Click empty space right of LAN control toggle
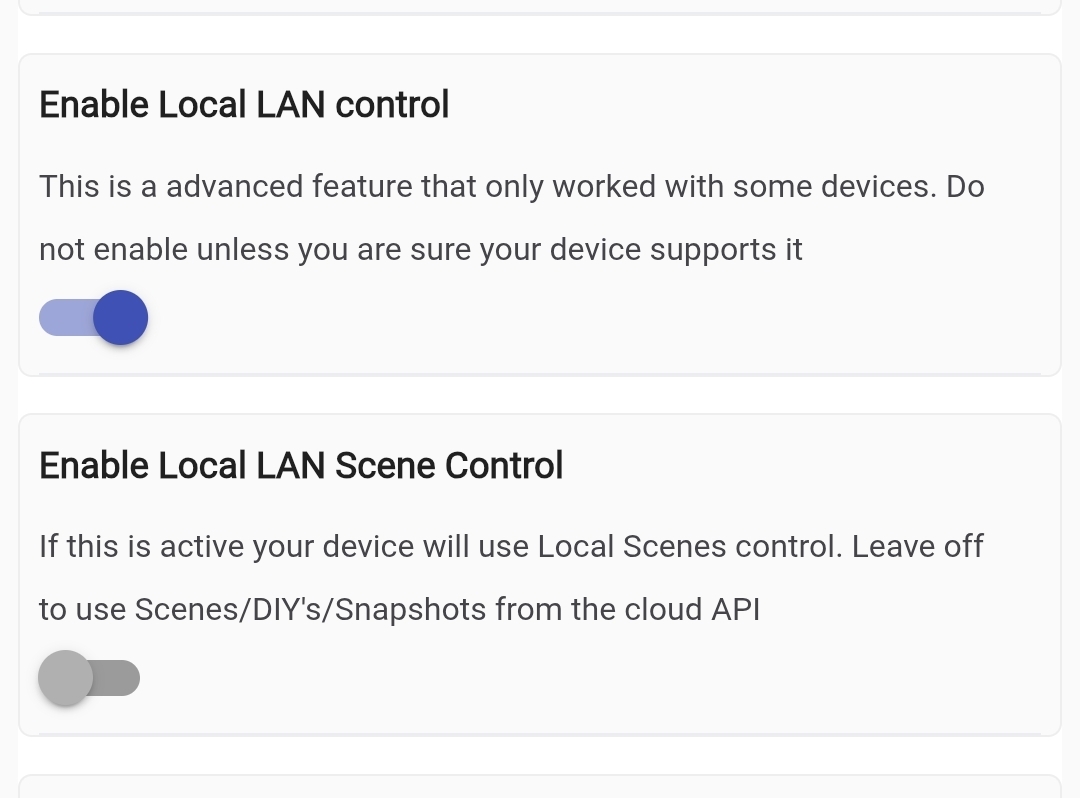 tap(600, 320)
